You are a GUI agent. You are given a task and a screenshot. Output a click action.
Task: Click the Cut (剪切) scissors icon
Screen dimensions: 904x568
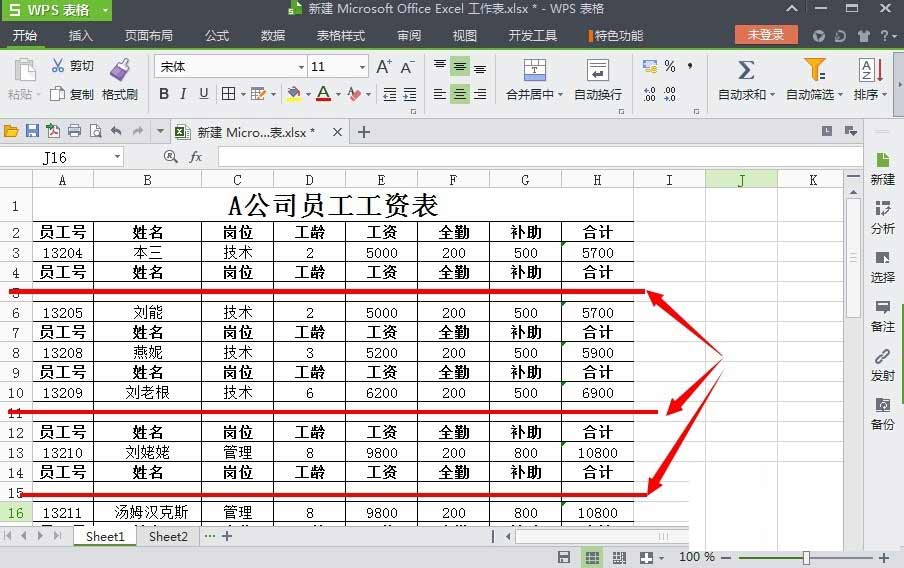click(x=58, y=66)
